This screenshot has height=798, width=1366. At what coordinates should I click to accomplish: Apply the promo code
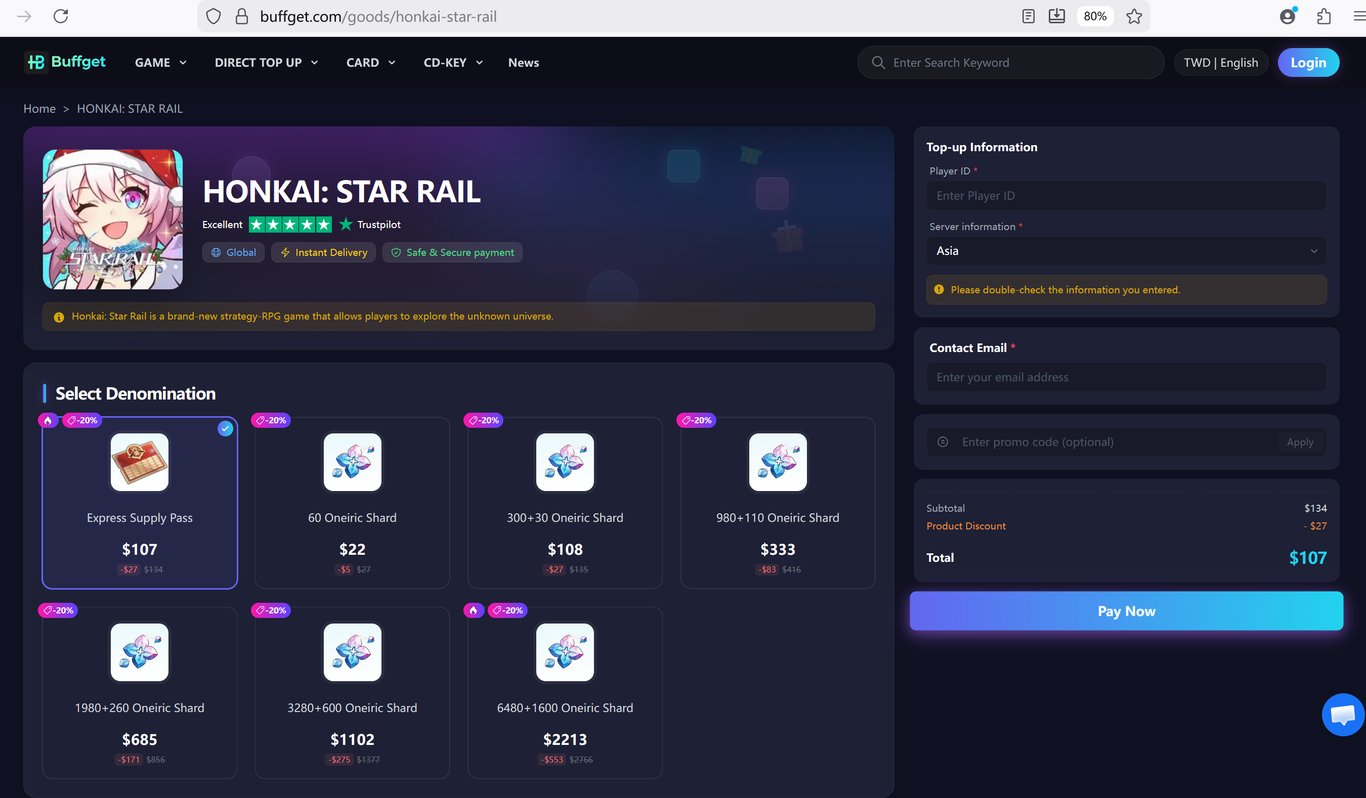pyautogui.click(x=1300, y=442)
